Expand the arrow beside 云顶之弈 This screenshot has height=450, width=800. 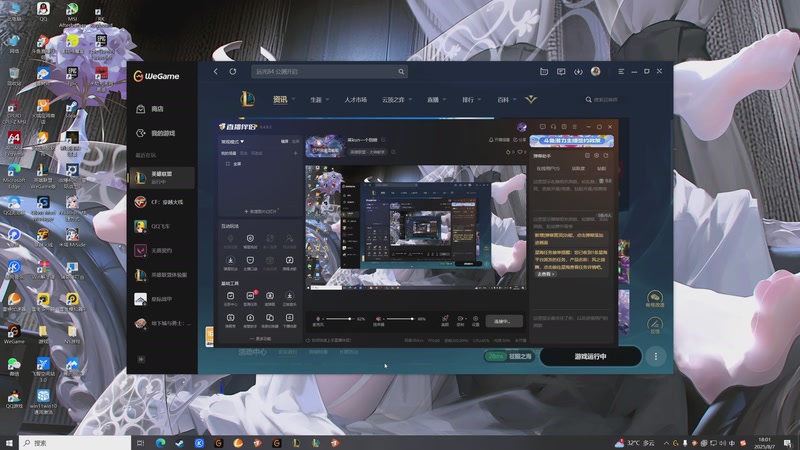click(x=410, y=99)
